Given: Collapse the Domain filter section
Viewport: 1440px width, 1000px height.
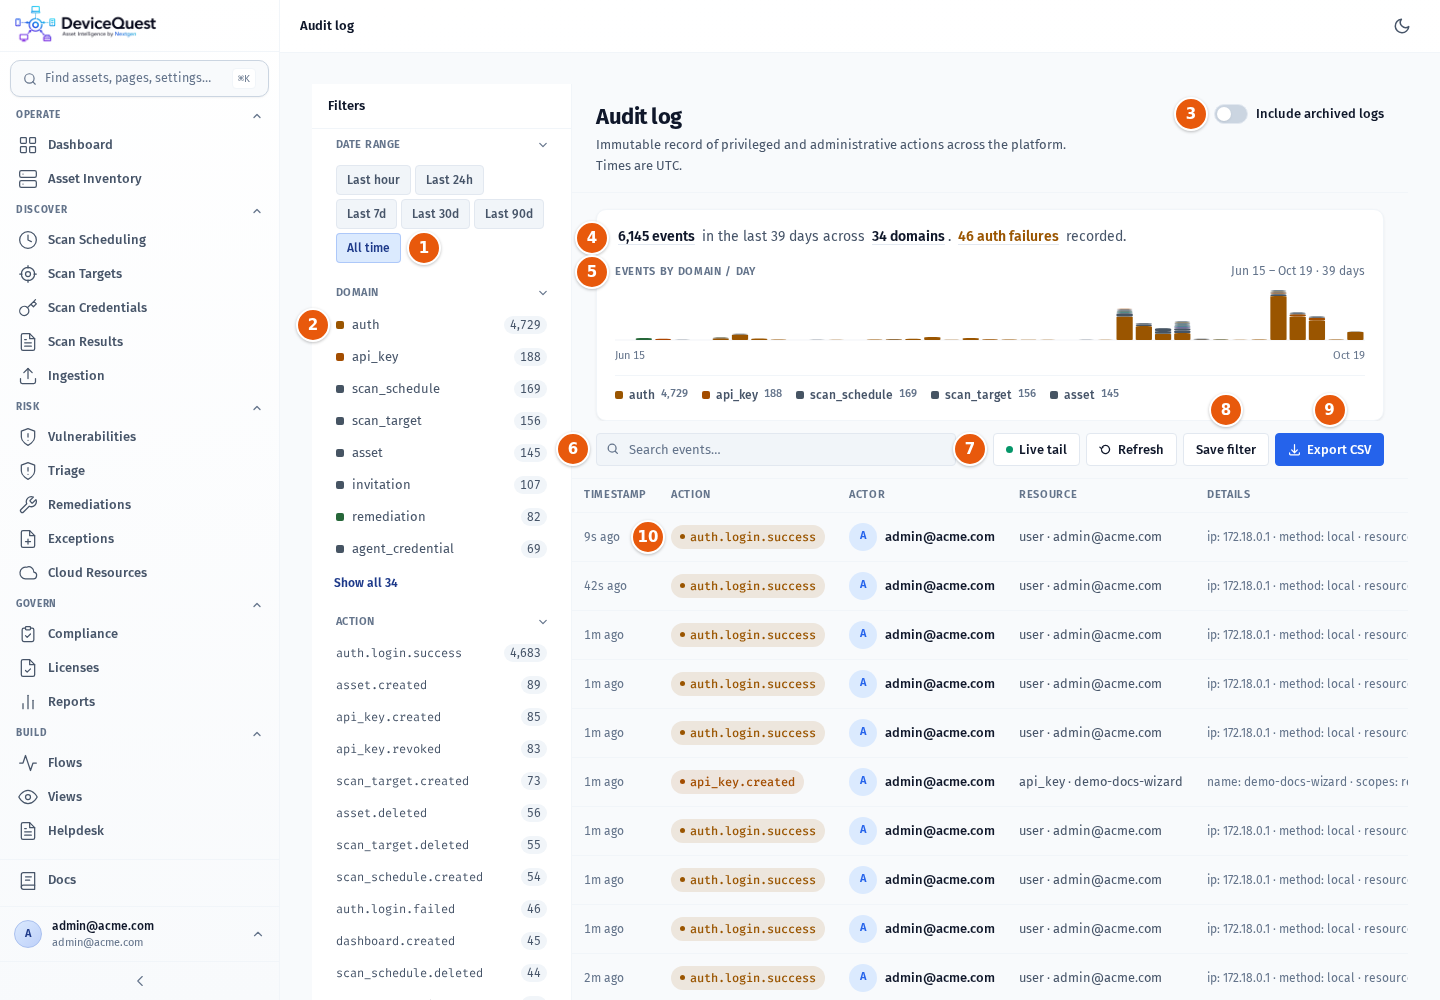Looking at the screenshot, I should point(543,293).
